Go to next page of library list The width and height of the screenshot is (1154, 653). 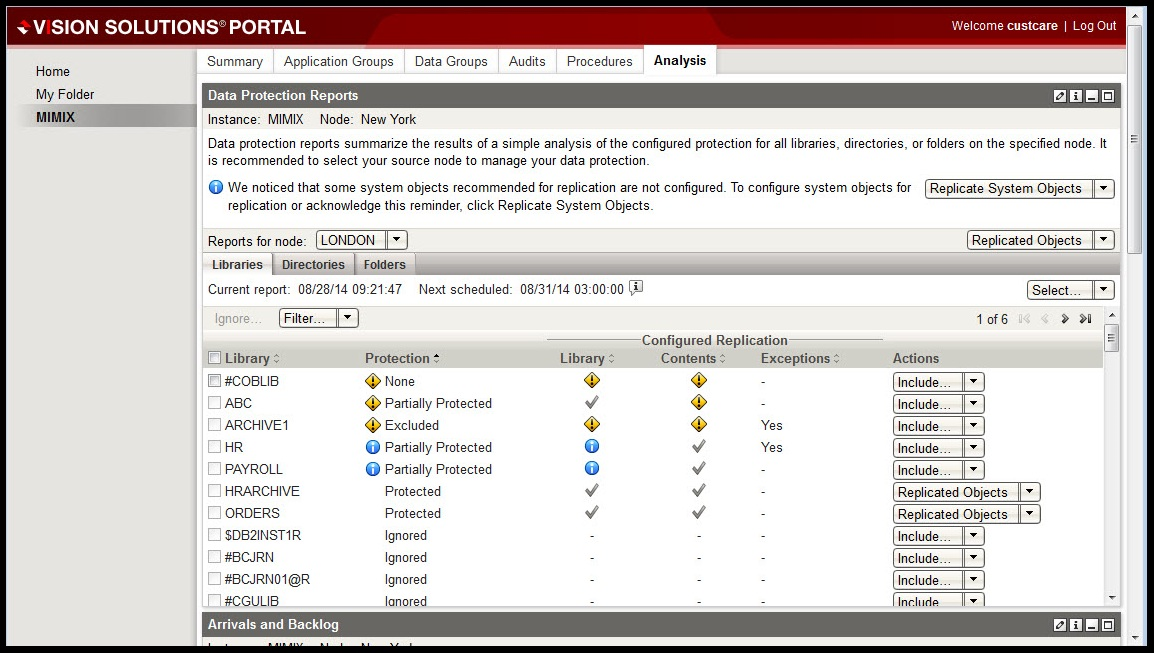click(1065, 319)
